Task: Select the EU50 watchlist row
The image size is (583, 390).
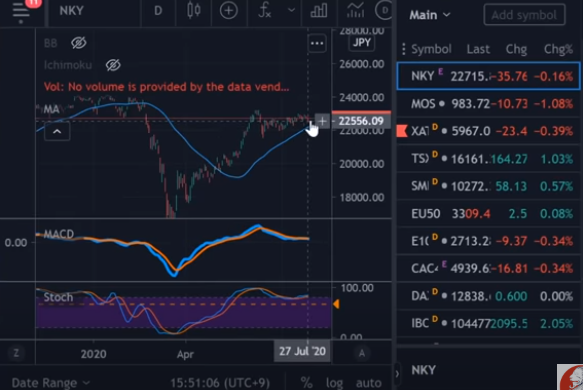Action: tap(488, 214)
